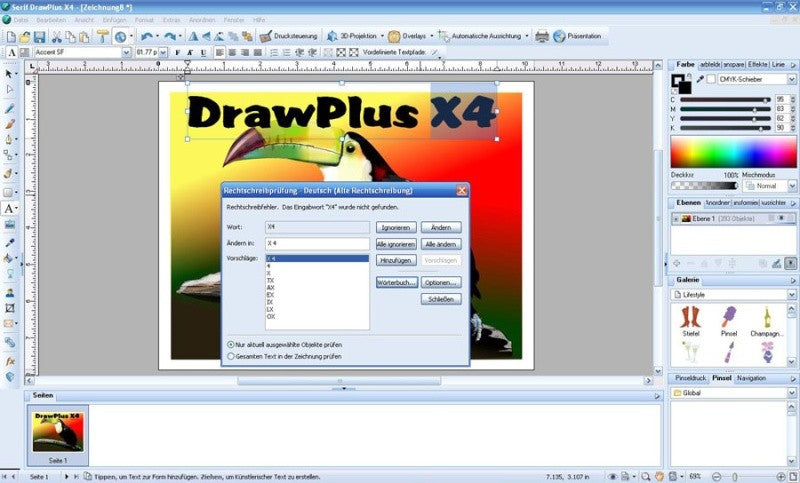Click the Ändern button
Viewport: 800px width, 483px height.
pos(441,227)
